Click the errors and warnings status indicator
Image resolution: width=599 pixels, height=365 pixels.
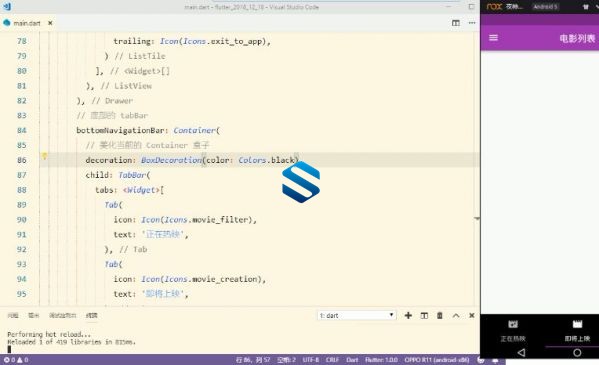(16, 360)
